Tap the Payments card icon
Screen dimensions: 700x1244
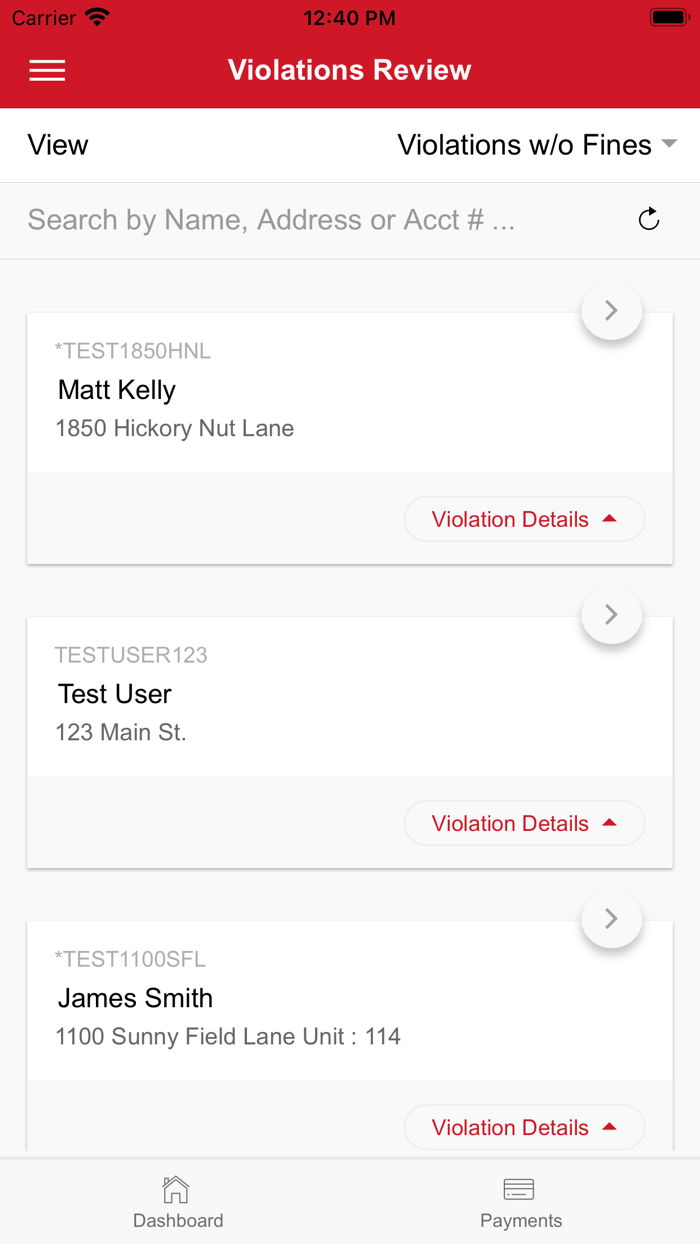pos(519,1189)
